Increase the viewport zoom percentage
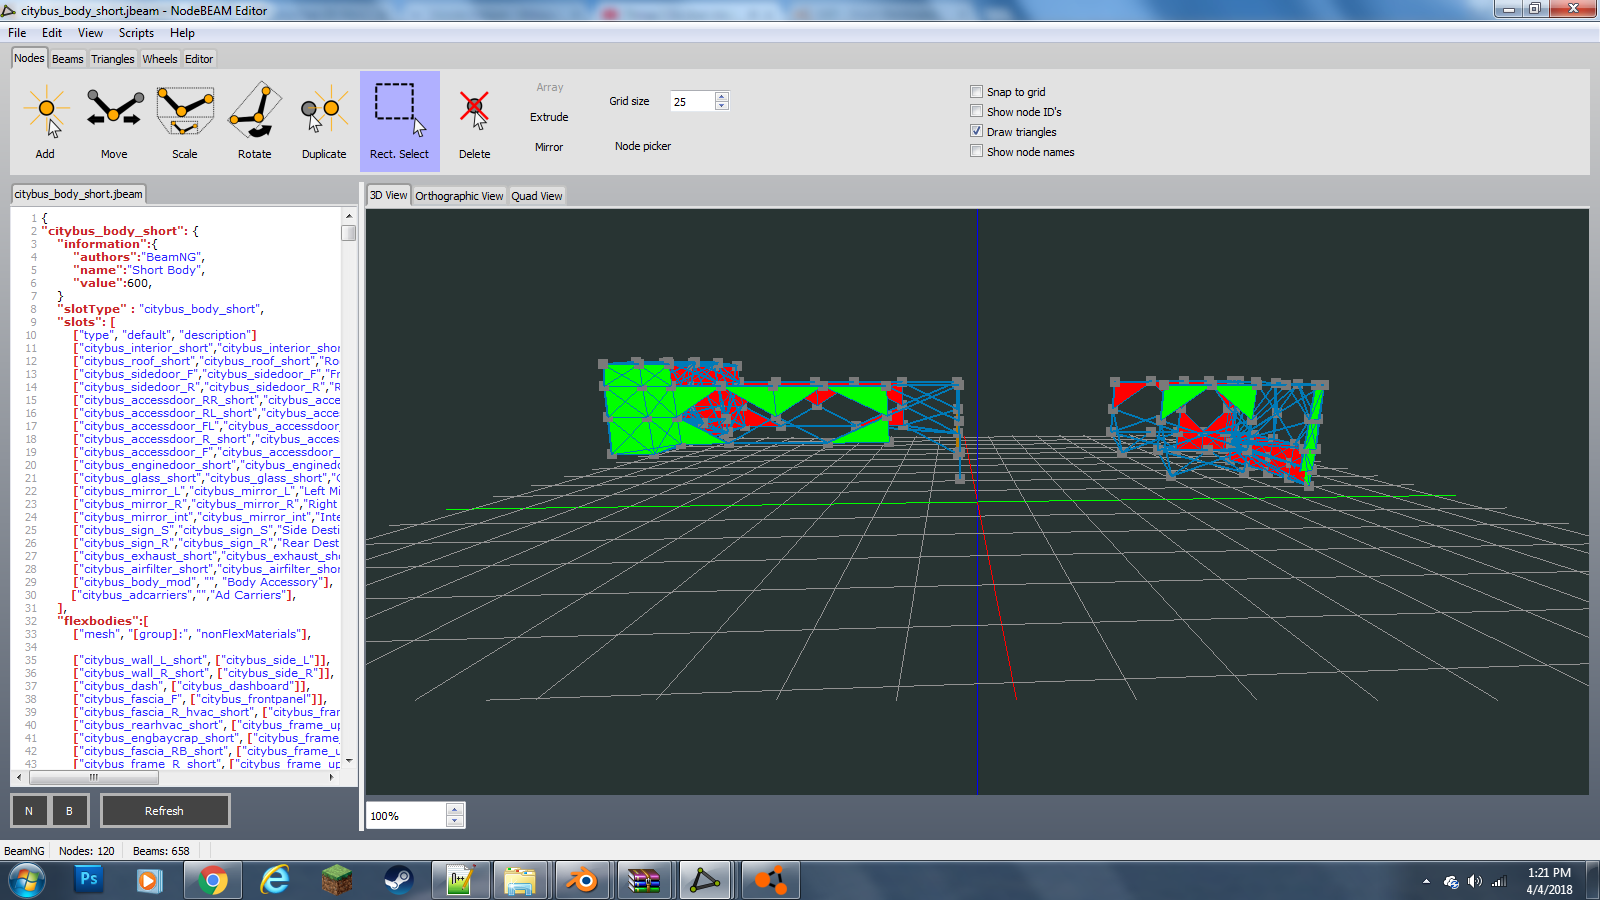 [455, 810]
